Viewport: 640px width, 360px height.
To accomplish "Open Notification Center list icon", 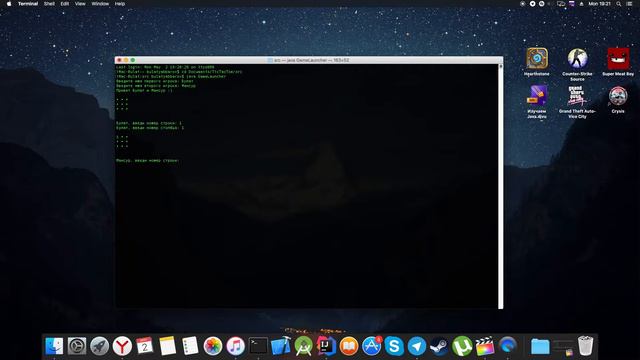I will click(629, 4).
